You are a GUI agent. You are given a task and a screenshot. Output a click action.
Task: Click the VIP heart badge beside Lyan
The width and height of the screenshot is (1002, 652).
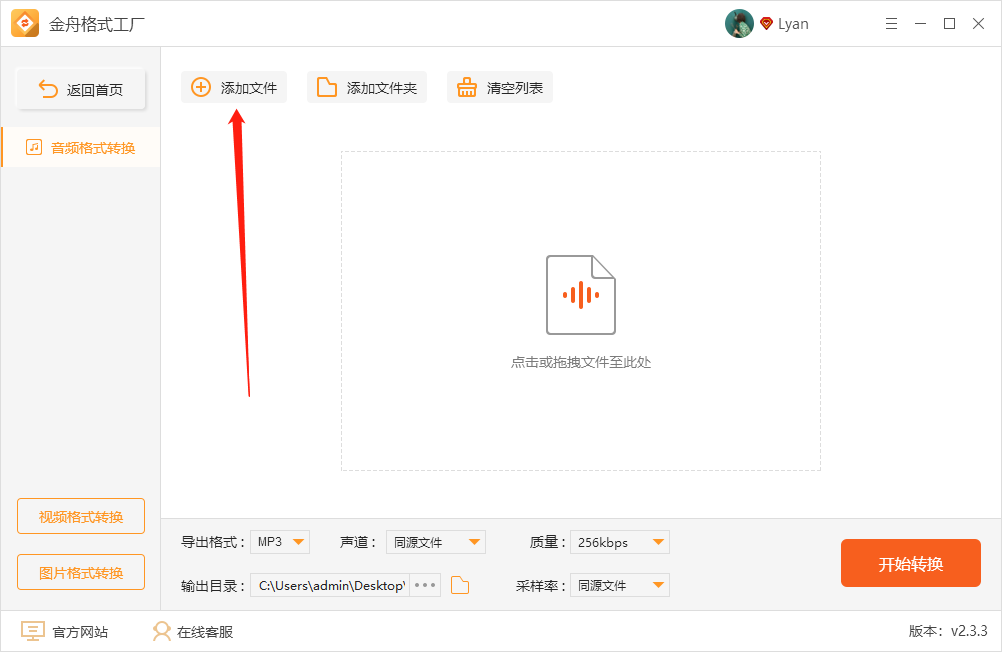(765, 23)
